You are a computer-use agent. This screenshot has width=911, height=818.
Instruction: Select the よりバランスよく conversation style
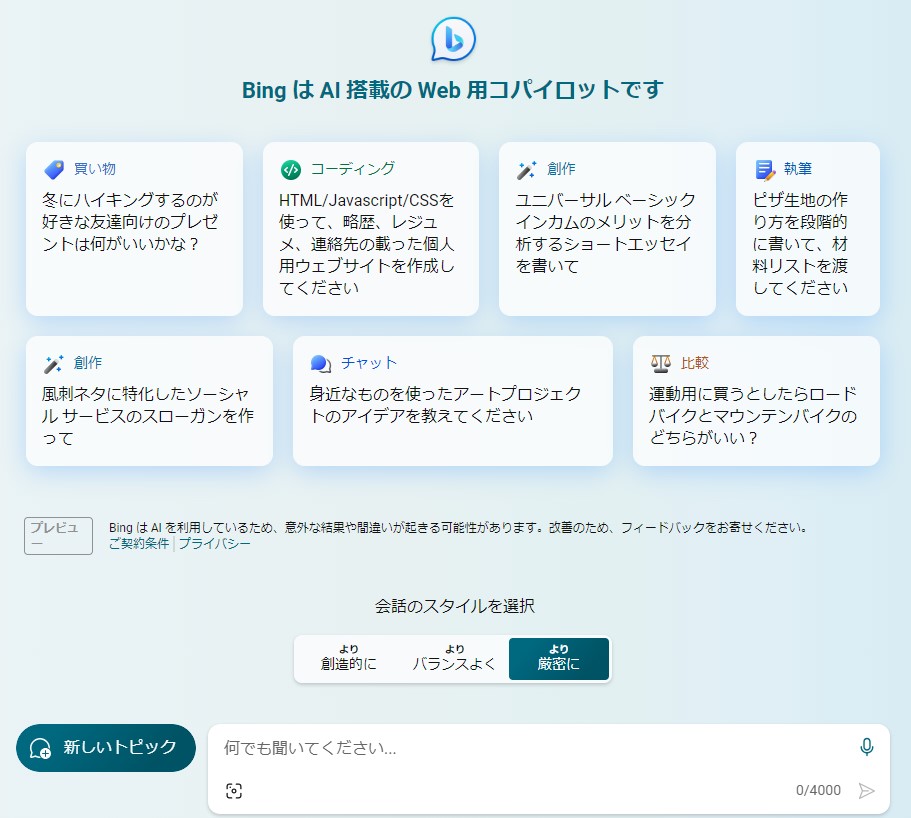coord(454,659)
